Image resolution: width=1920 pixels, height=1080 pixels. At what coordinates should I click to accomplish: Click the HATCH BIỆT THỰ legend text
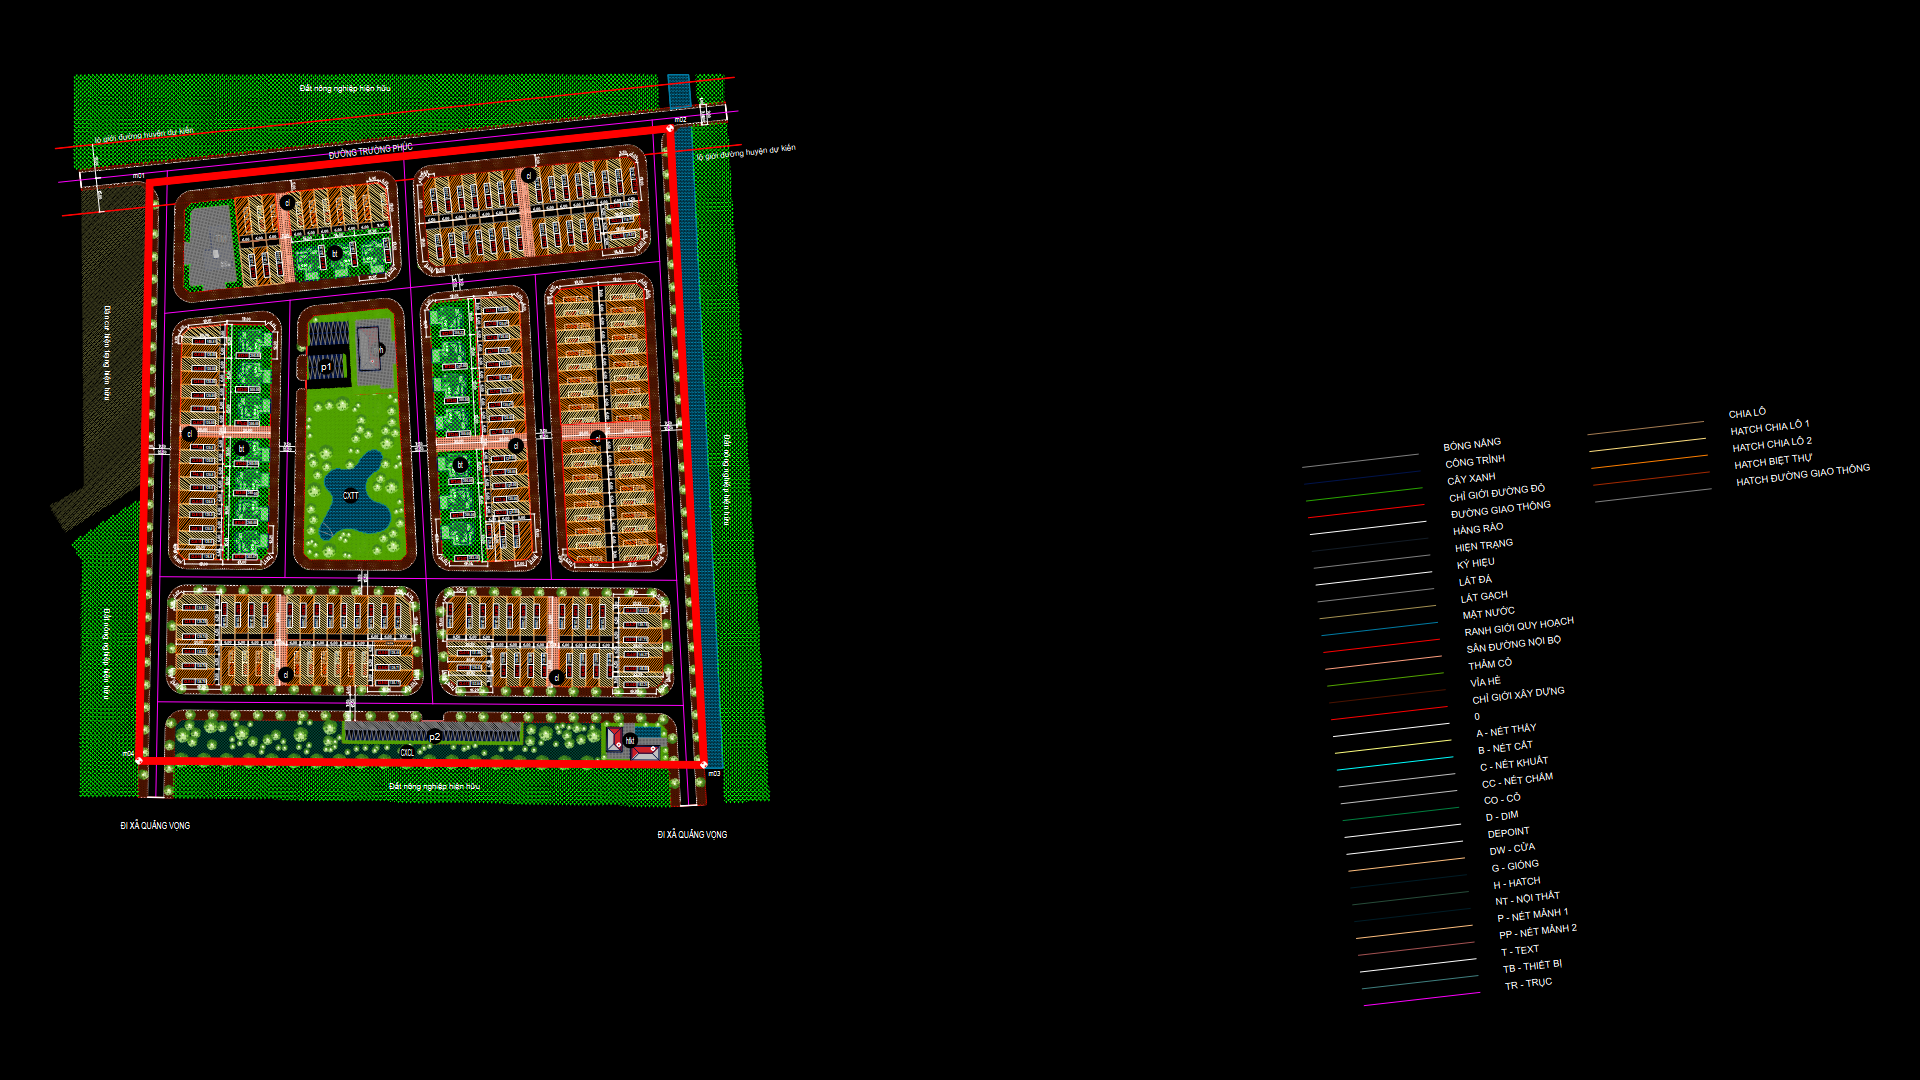coord(1771,462)
